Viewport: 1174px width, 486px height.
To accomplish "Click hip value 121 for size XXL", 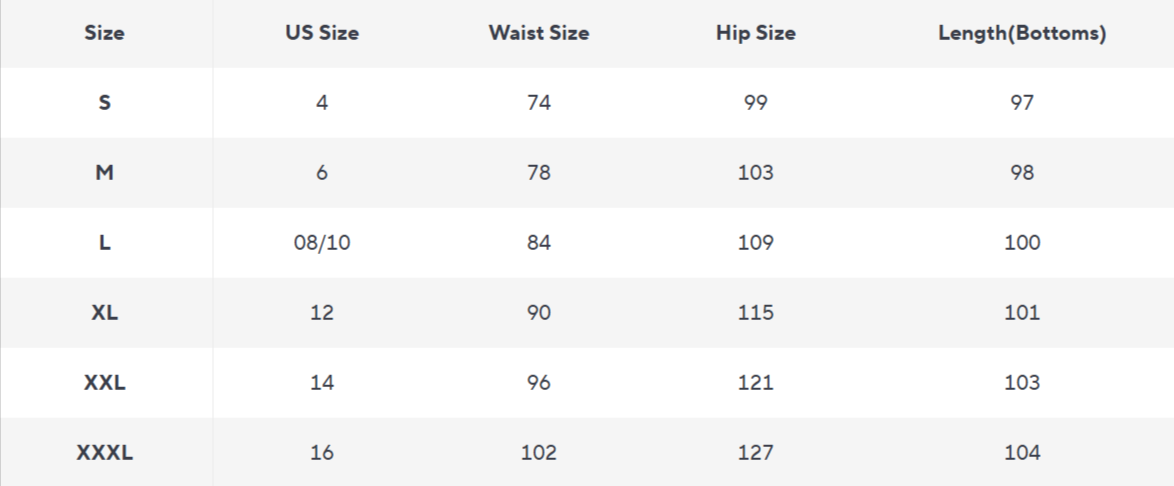I will pyautogui.click(x=755, y=382).
